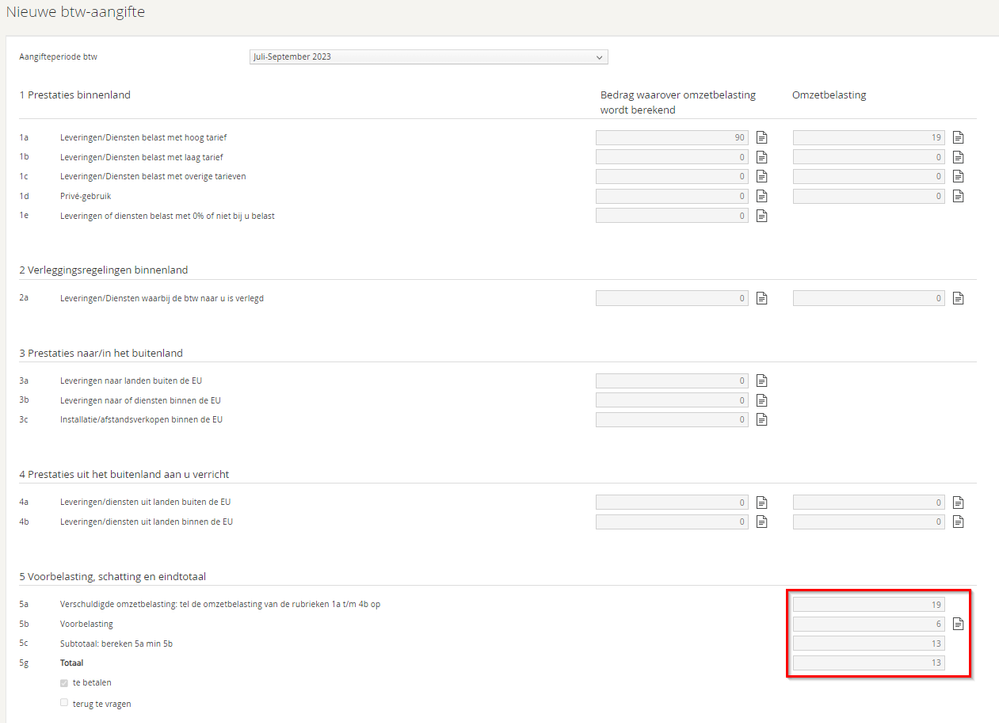Click 'Subtotaal: bereken 5a min 5b' label
The height and width of the screenshot is (723, 999).
(x=116, y=643)
